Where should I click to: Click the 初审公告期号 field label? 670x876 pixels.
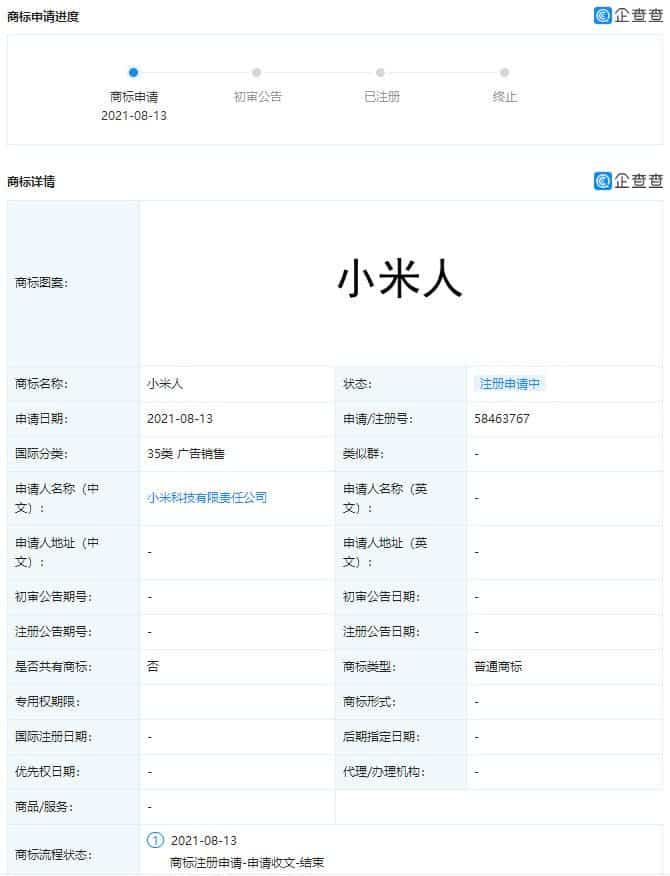[54, 597]
